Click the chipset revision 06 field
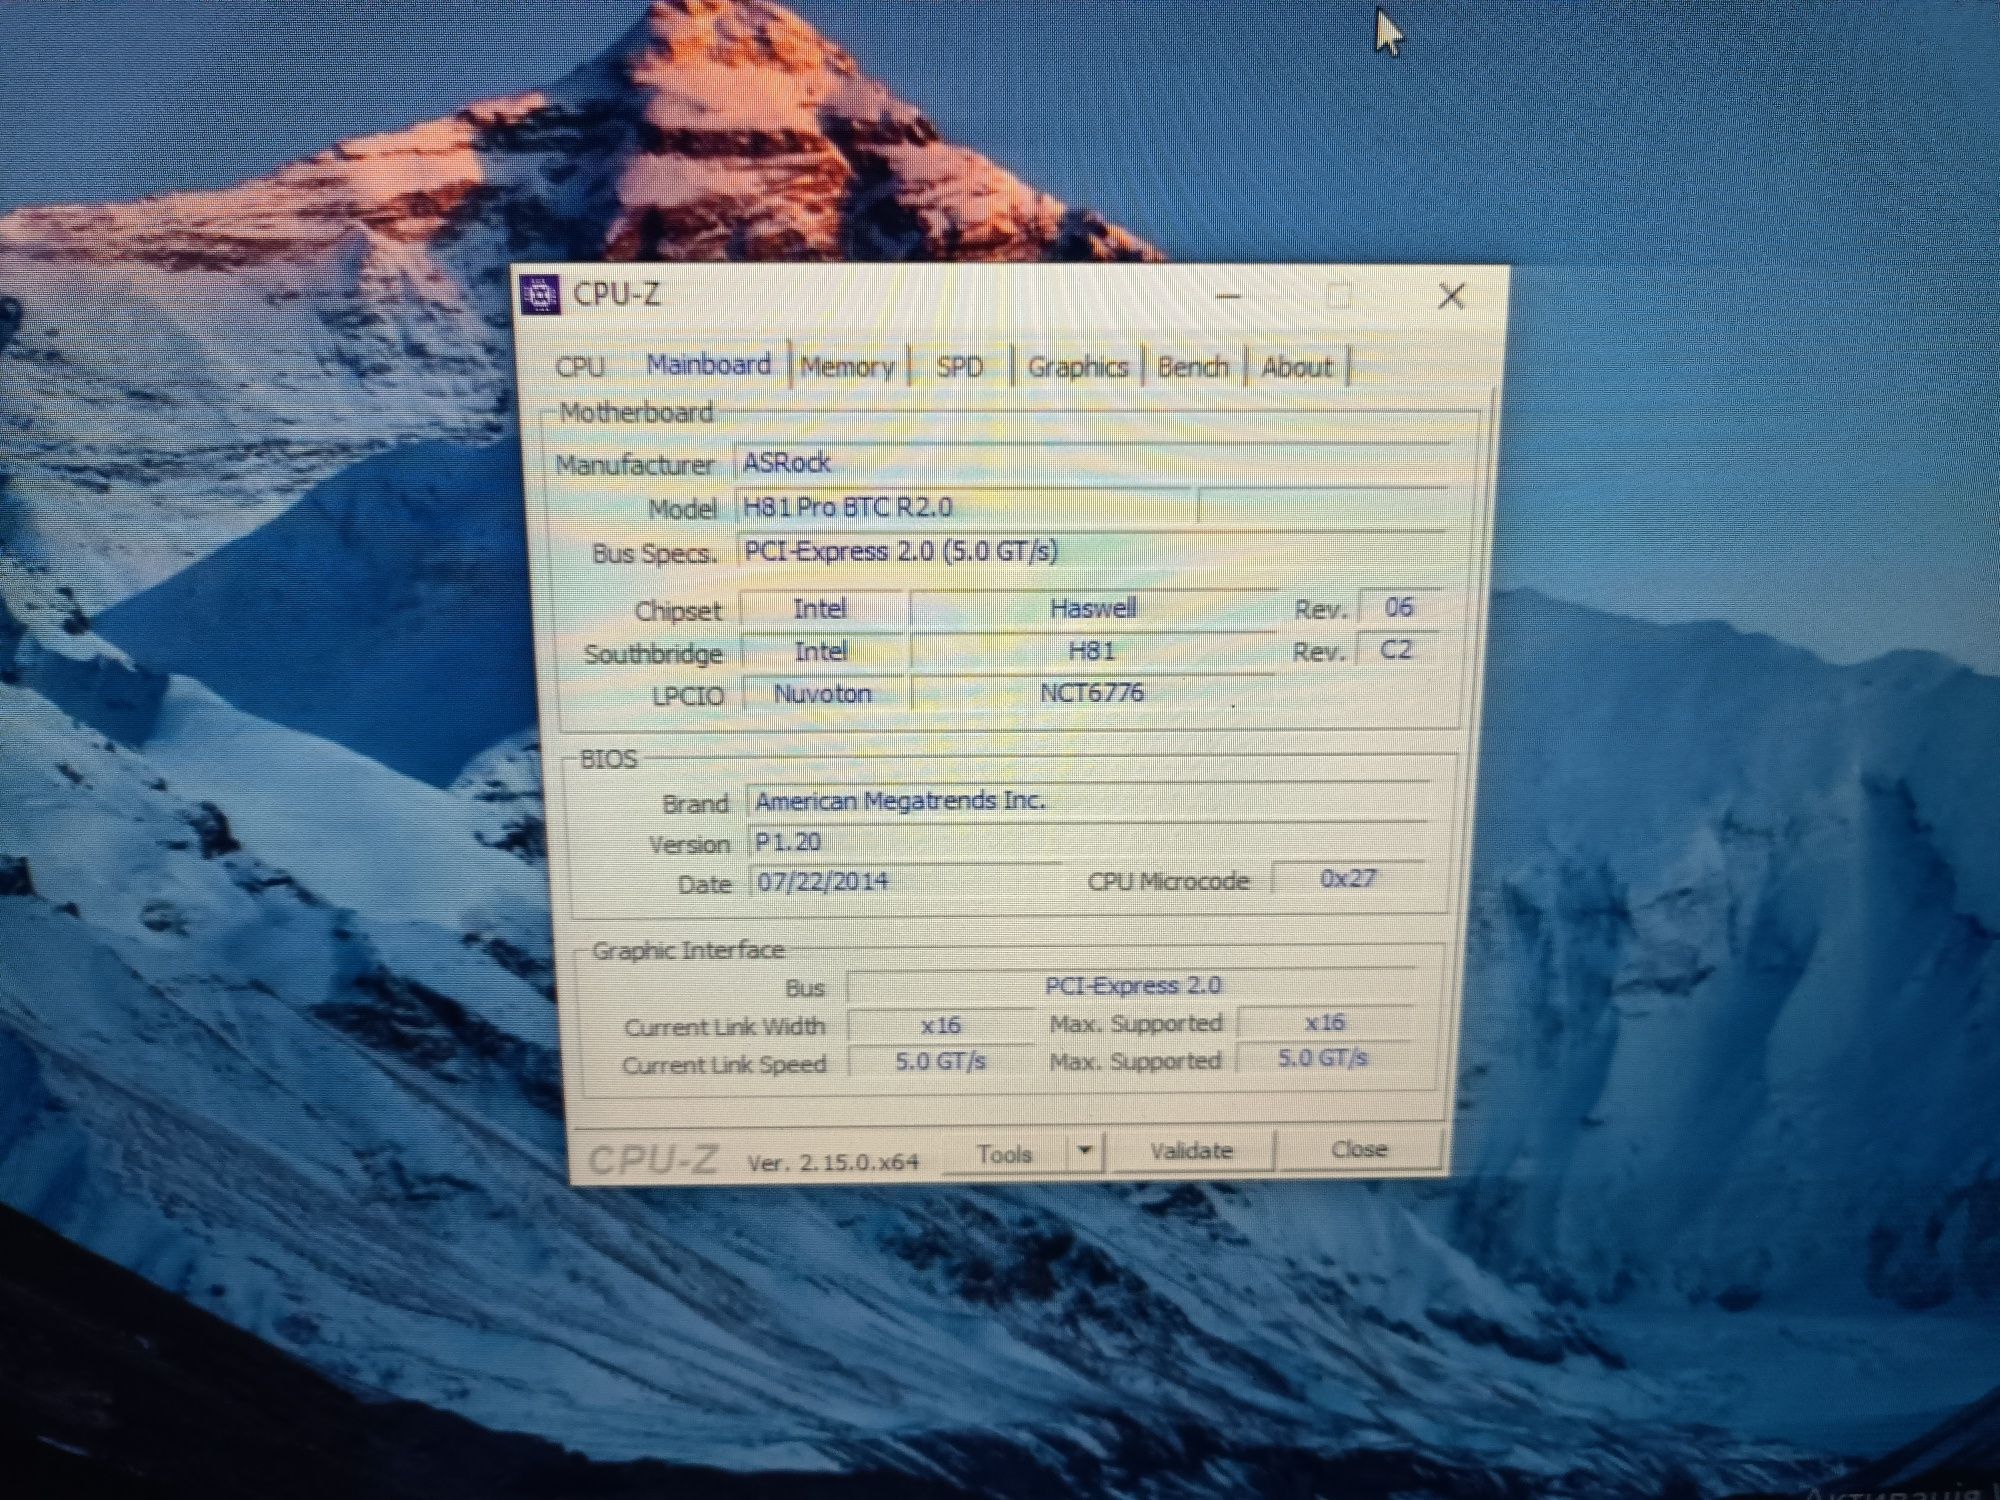 [x=1398, y=606]
